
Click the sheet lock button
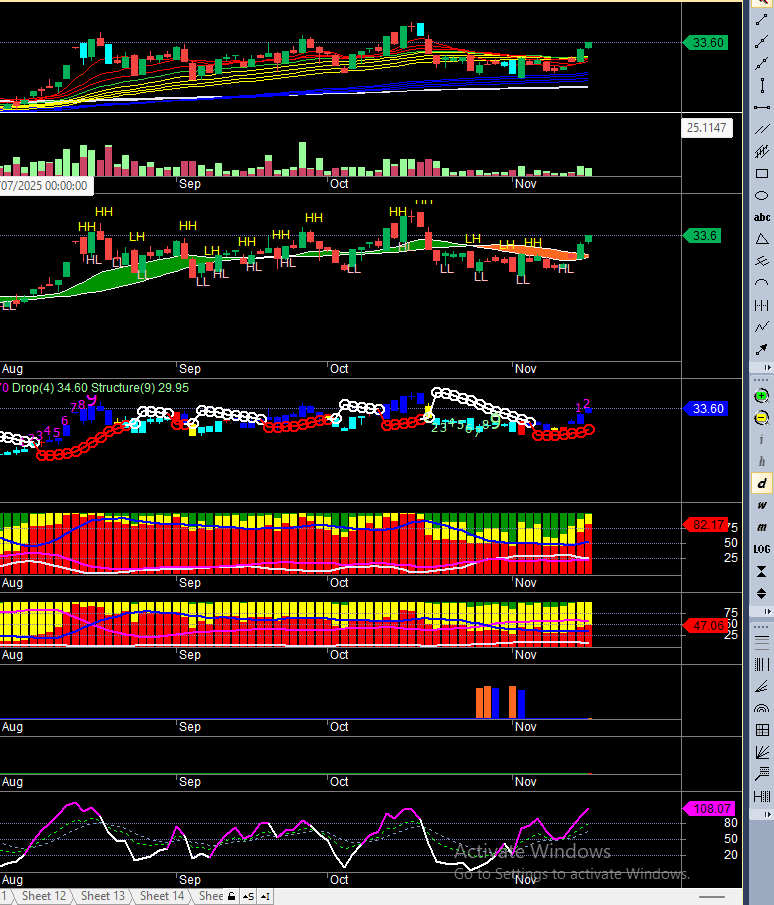[x=231, y=896]
